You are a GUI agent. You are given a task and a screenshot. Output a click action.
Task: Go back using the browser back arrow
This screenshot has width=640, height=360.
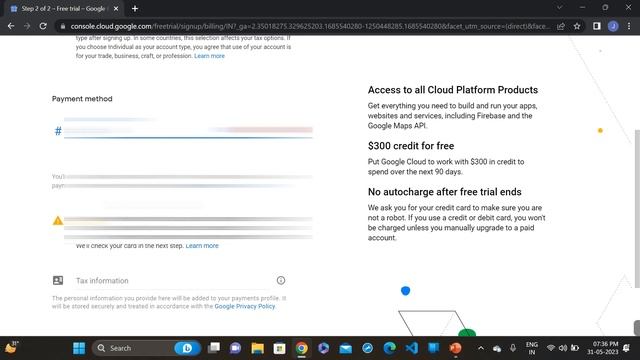[11, 26]
